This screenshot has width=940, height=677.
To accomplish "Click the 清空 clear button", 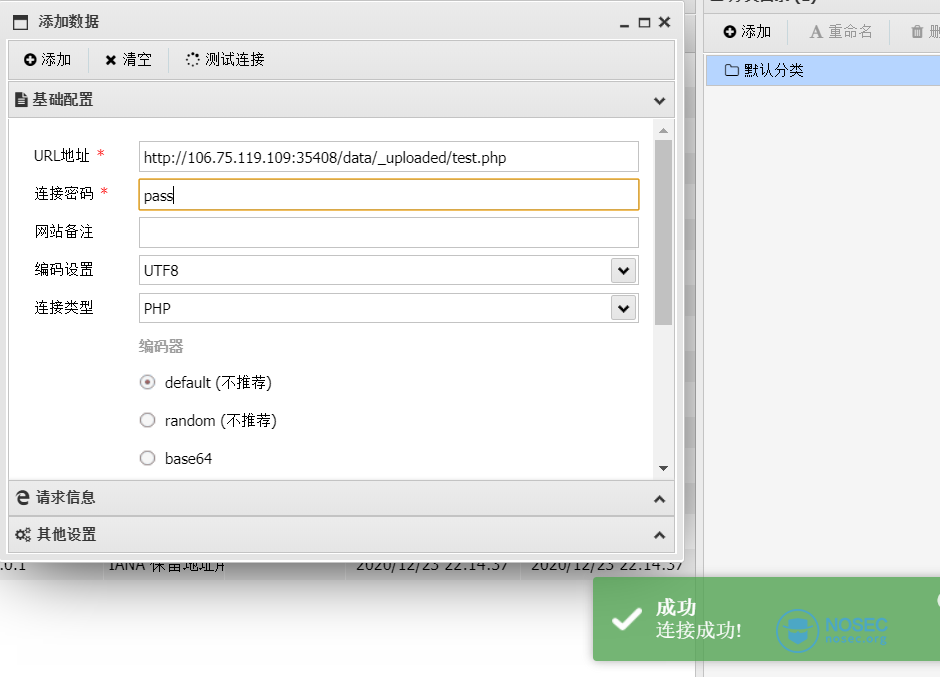I will 128,59.
